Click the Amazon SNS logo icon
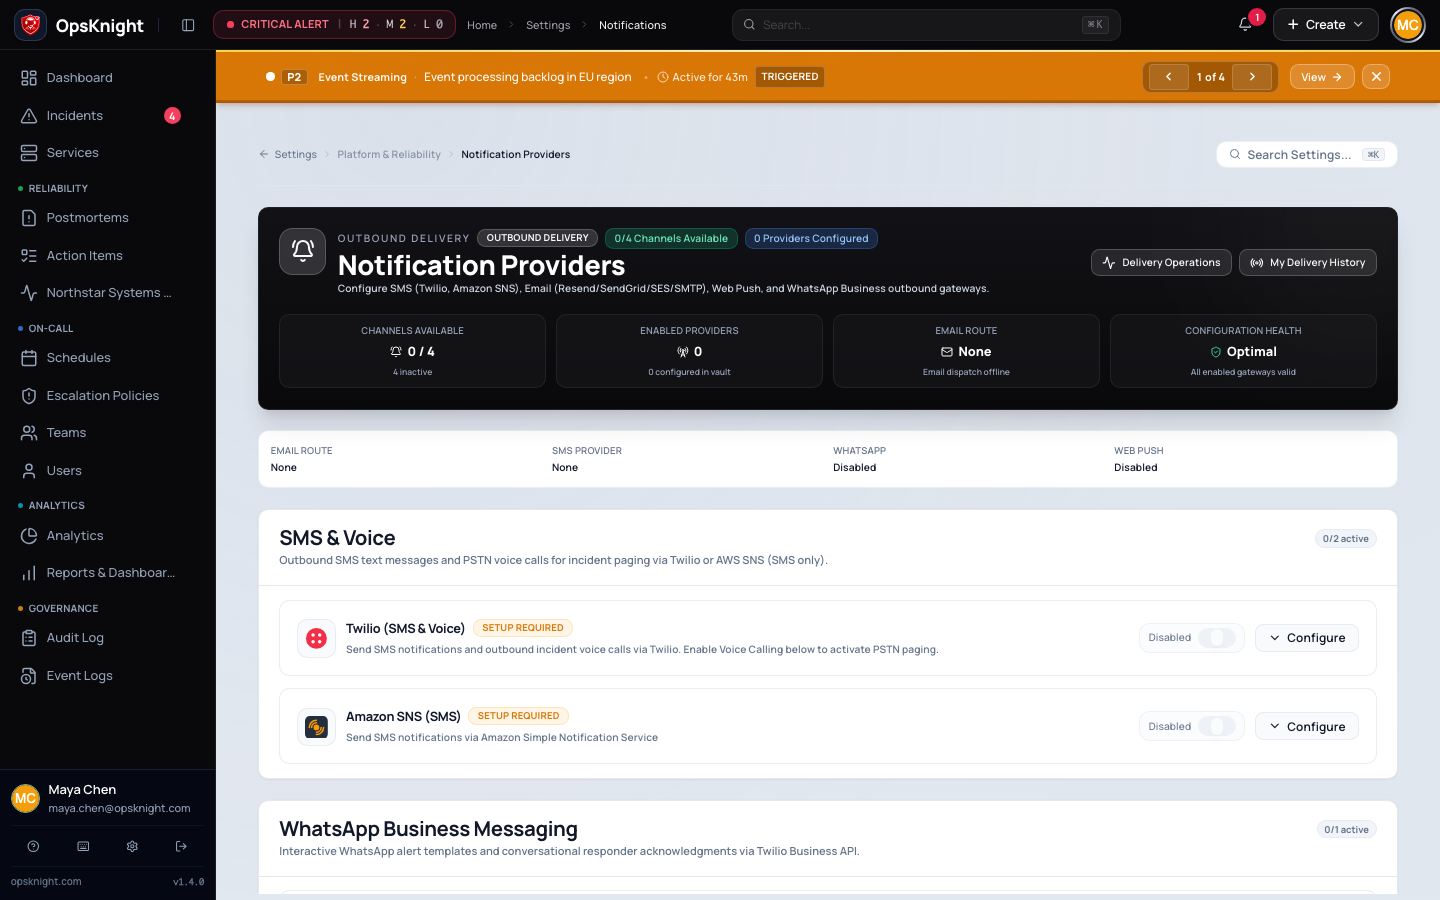Viewport: 1440px width, 900px height. coord(316,727)
